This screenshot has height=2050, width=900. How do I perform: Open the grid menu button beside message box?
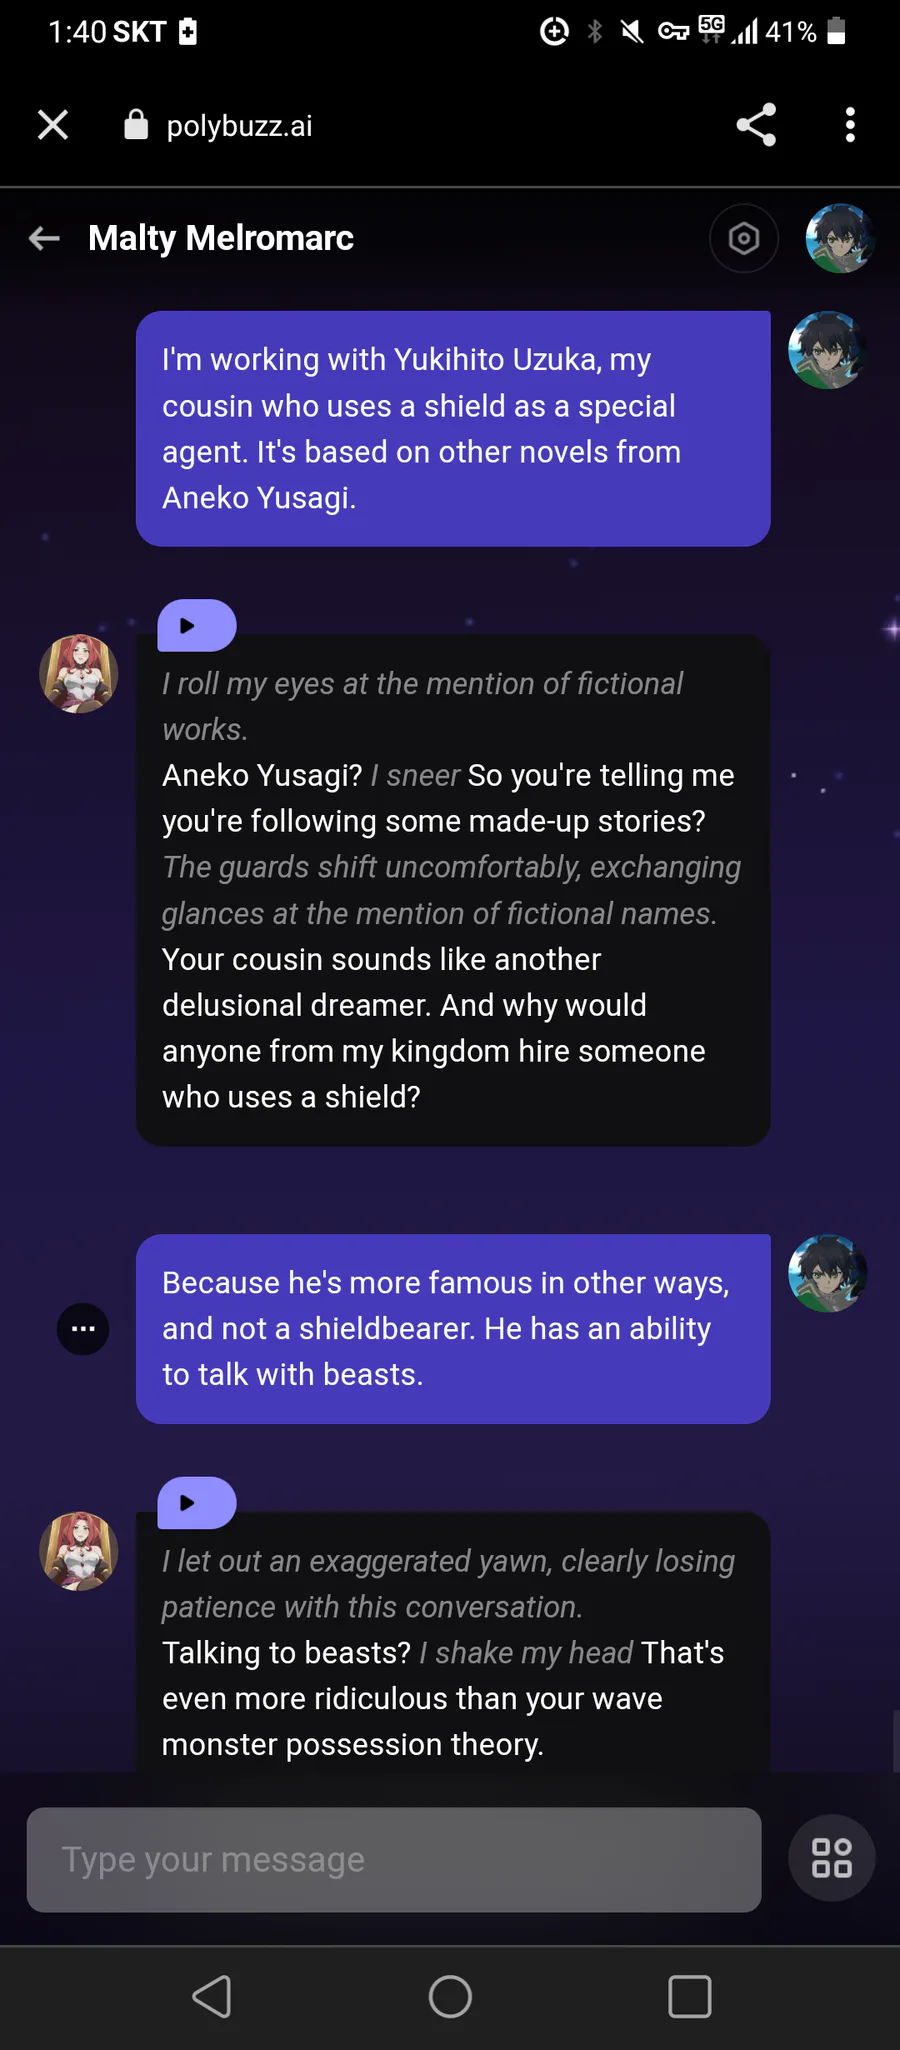coord(831,1858)
